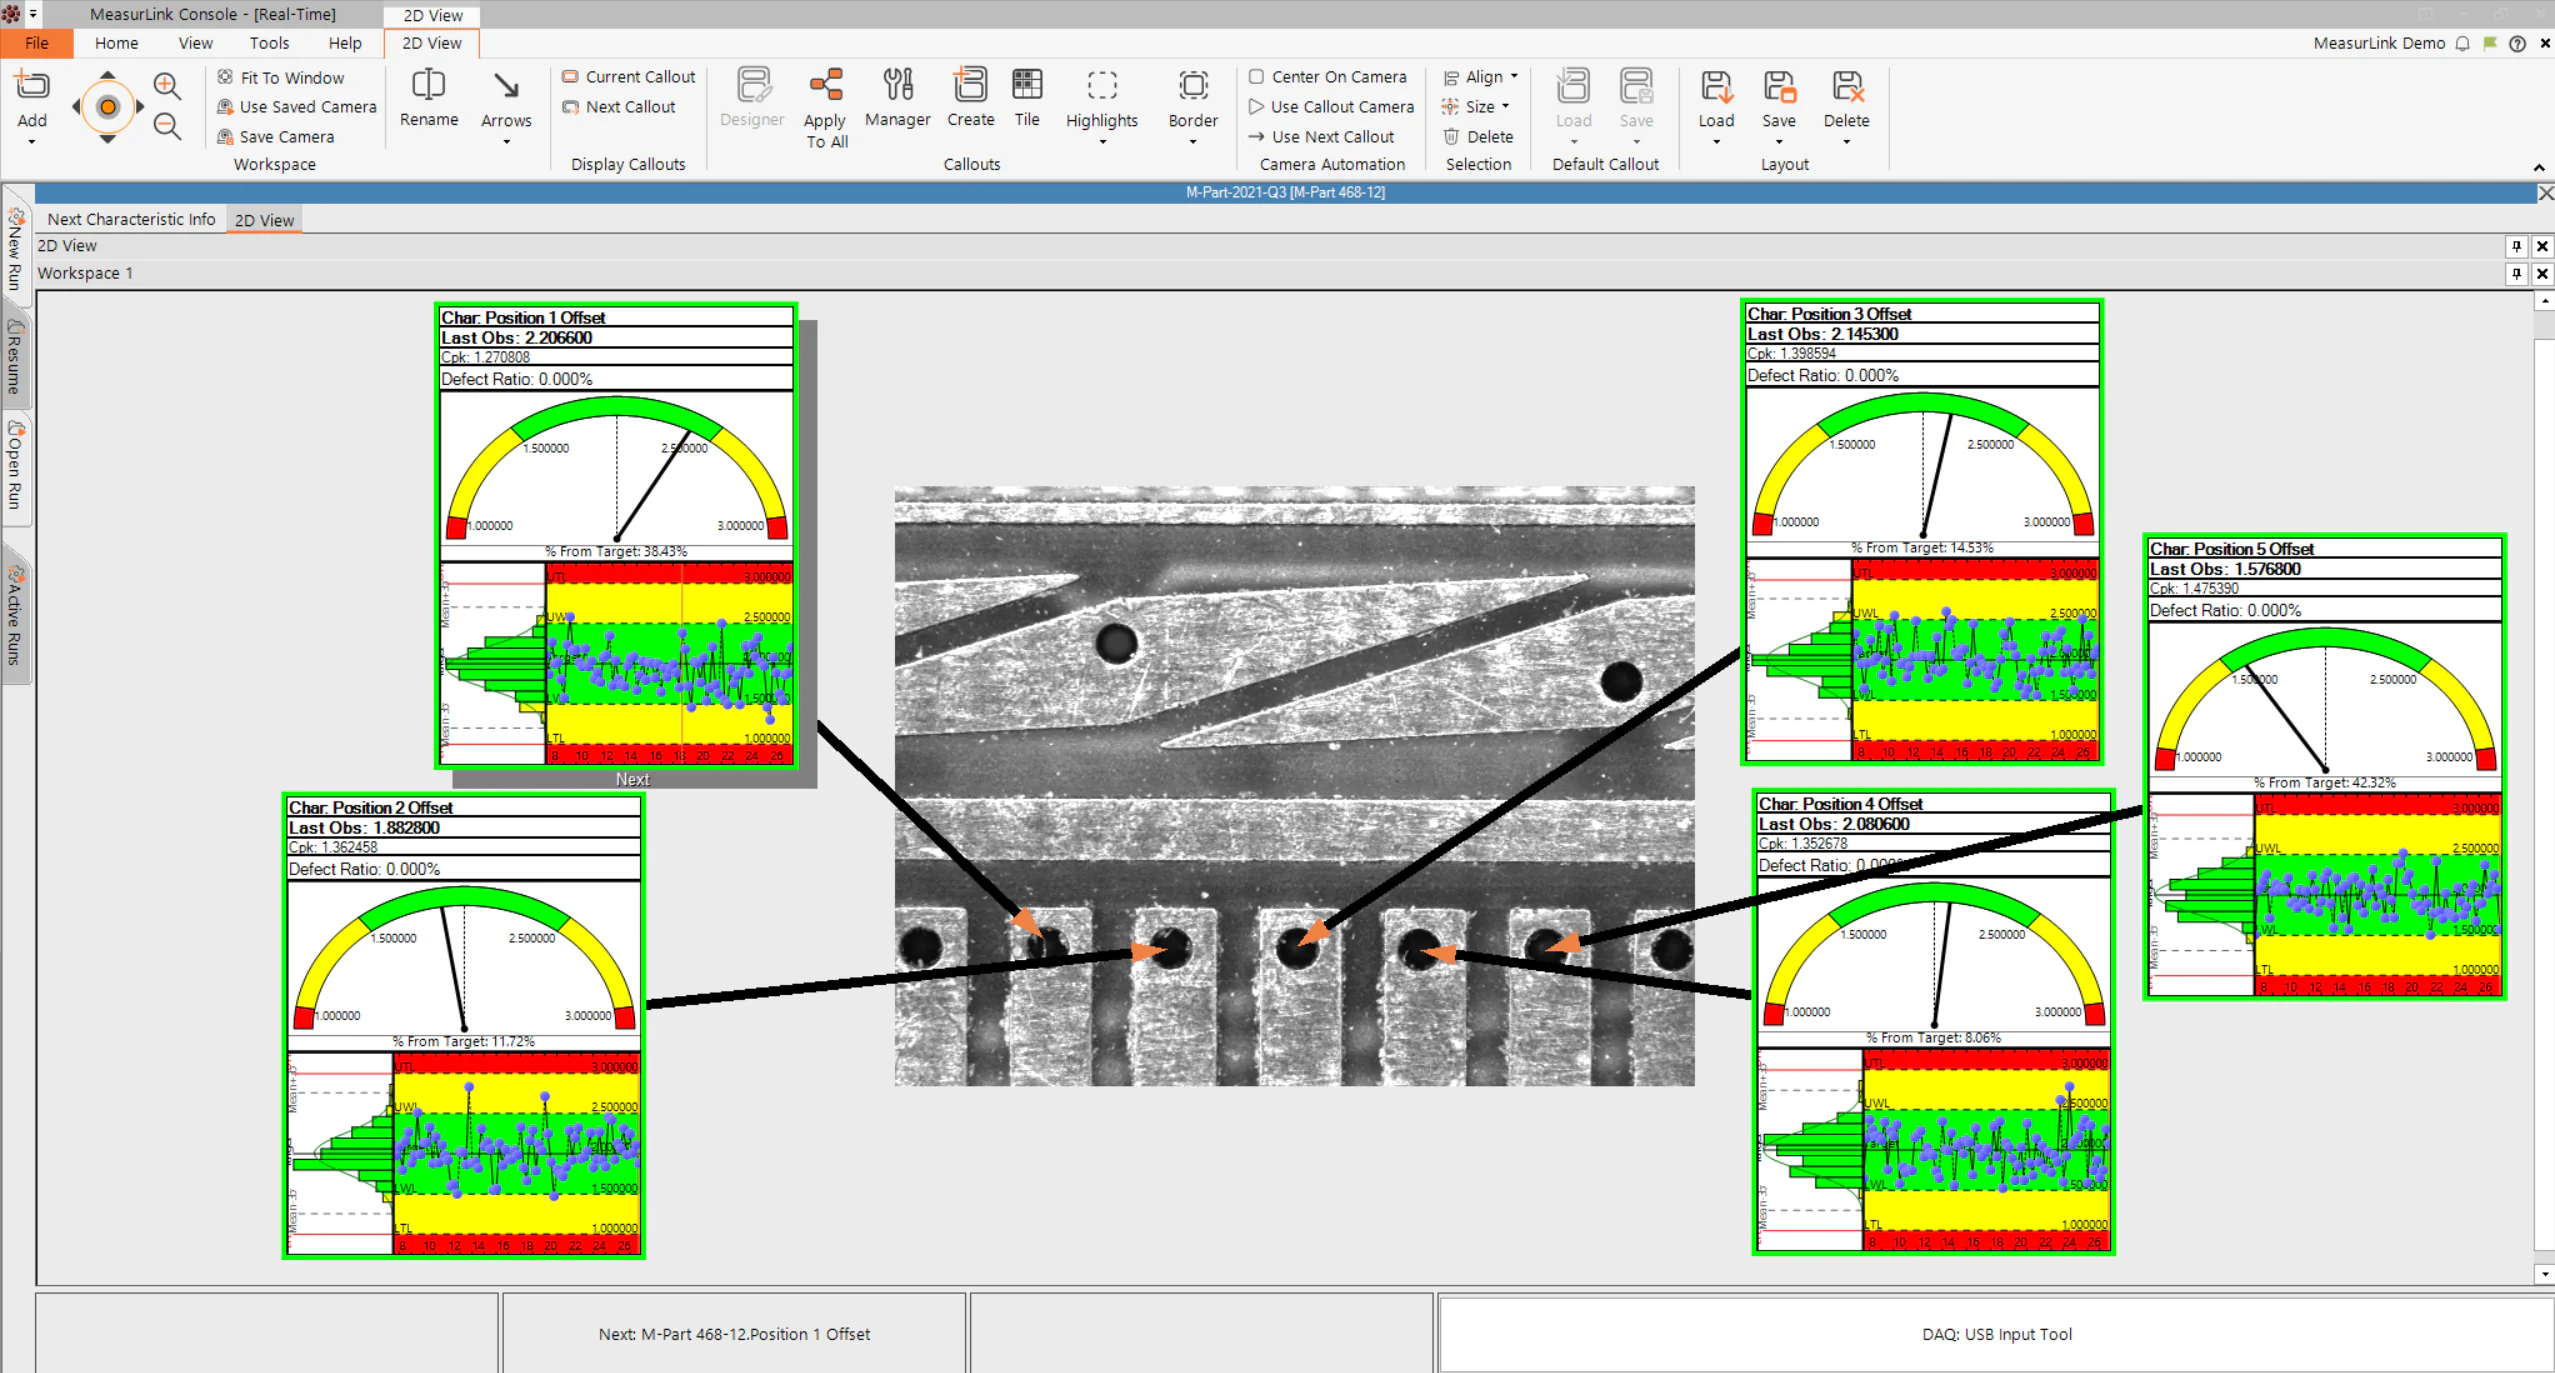This screenshot has height=1373, width=2555.
Task: Click the Save Camera button
Action: tap(276, 137)
